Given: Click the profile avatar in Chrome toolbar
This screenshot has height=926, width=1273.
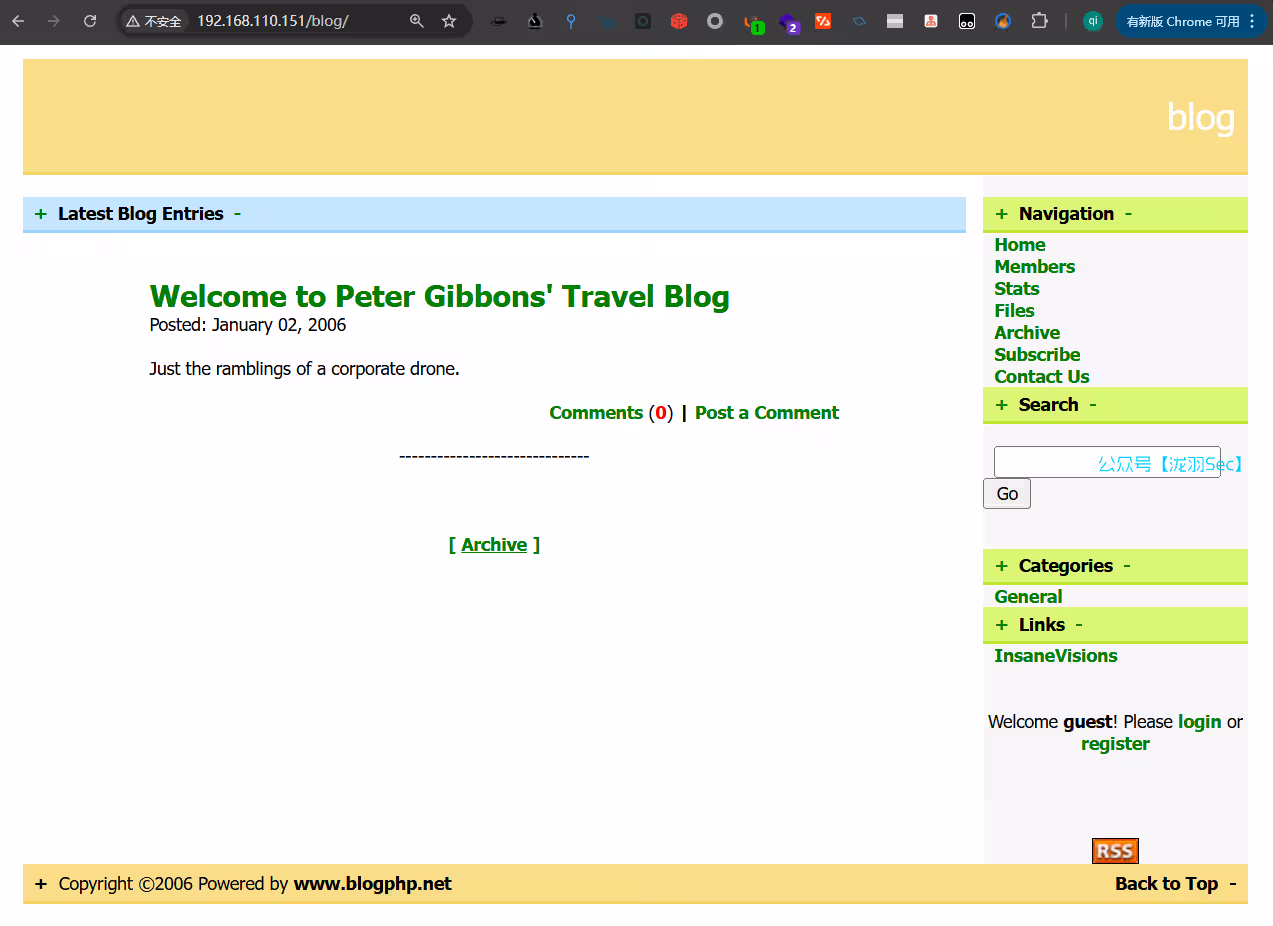Looking at the screenshot, I should click(1093, 21).
